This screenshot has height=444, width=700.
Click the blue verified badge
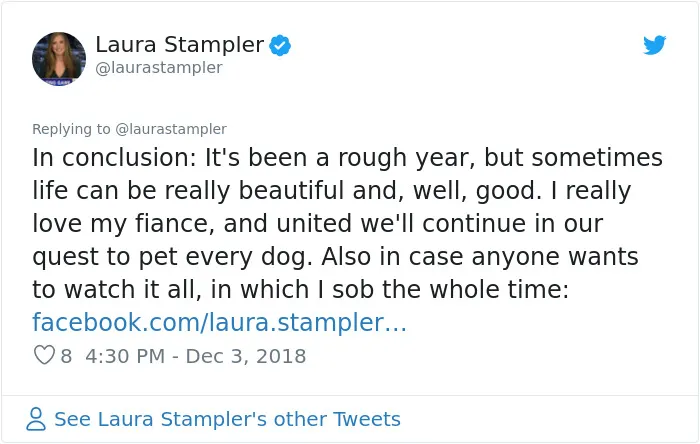280,46
